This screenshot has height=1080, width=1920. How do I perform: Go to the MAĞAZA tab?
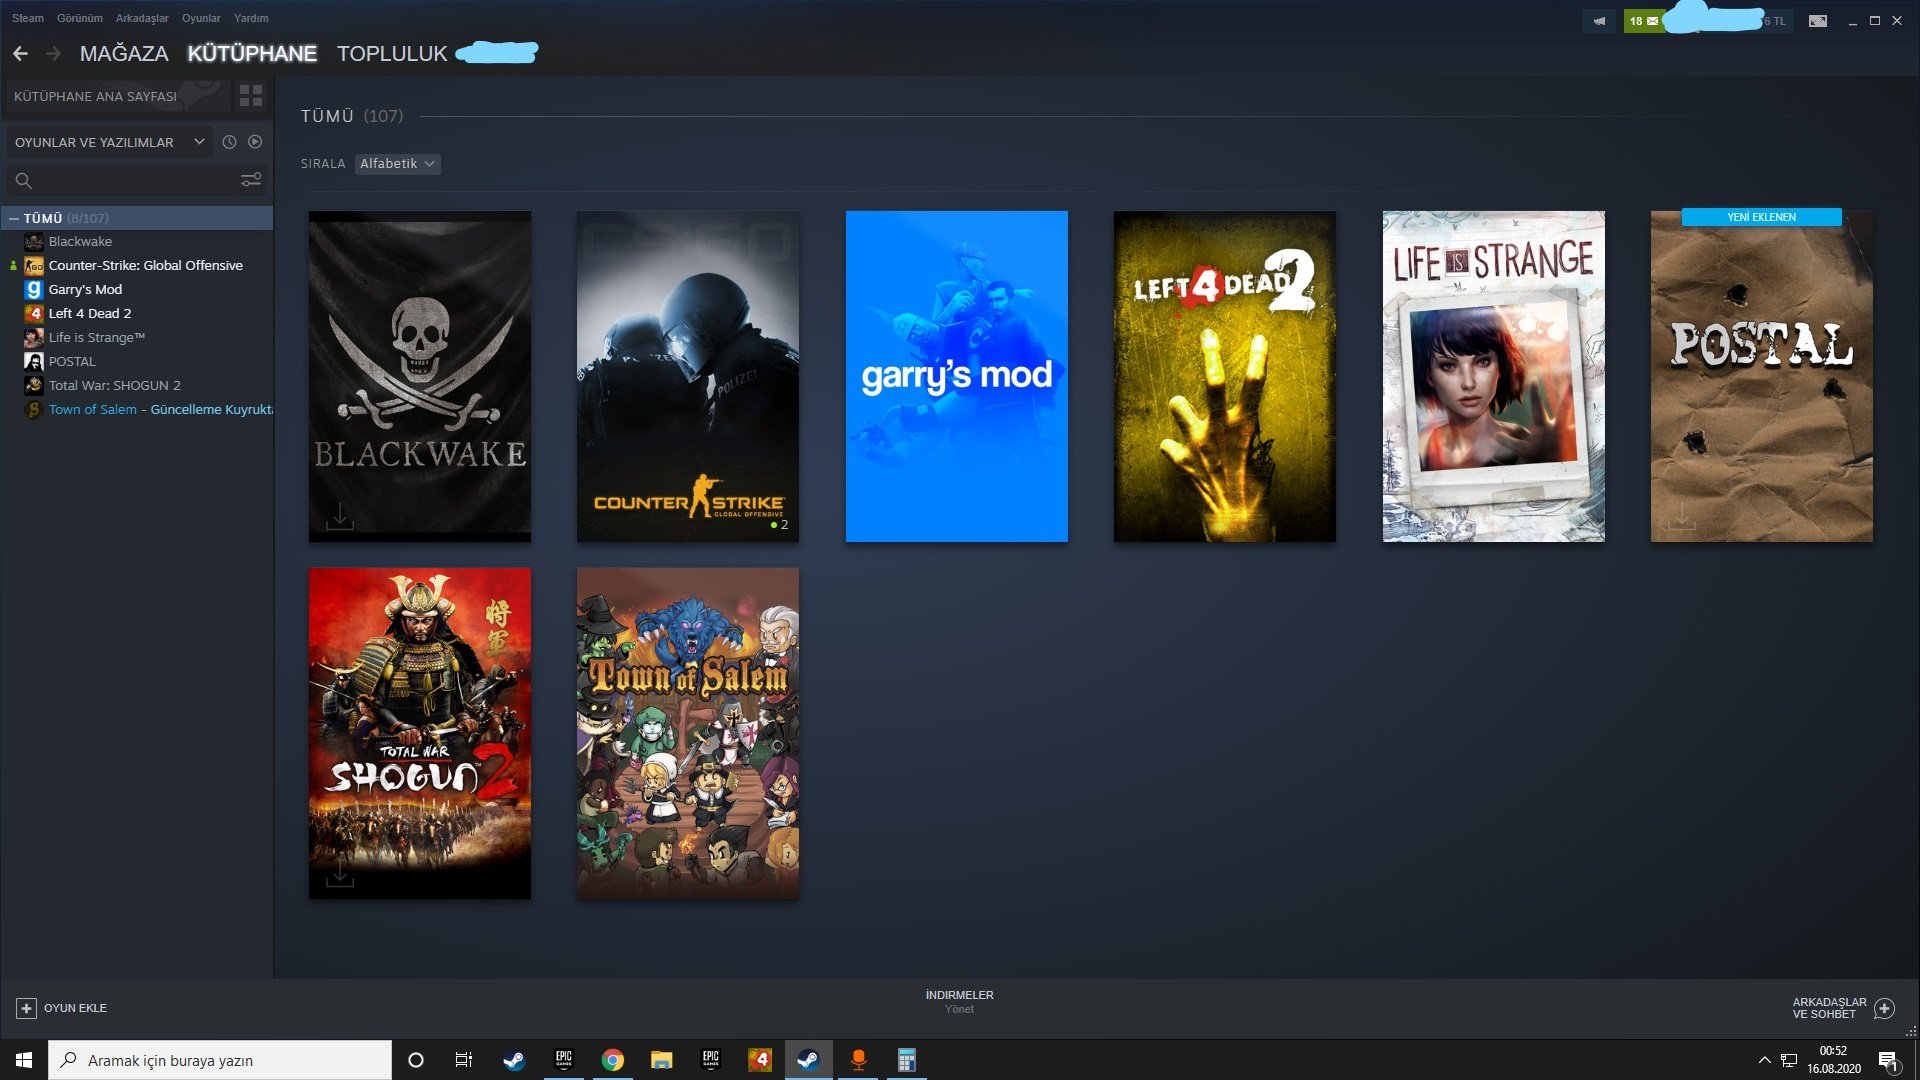[124, 54]
